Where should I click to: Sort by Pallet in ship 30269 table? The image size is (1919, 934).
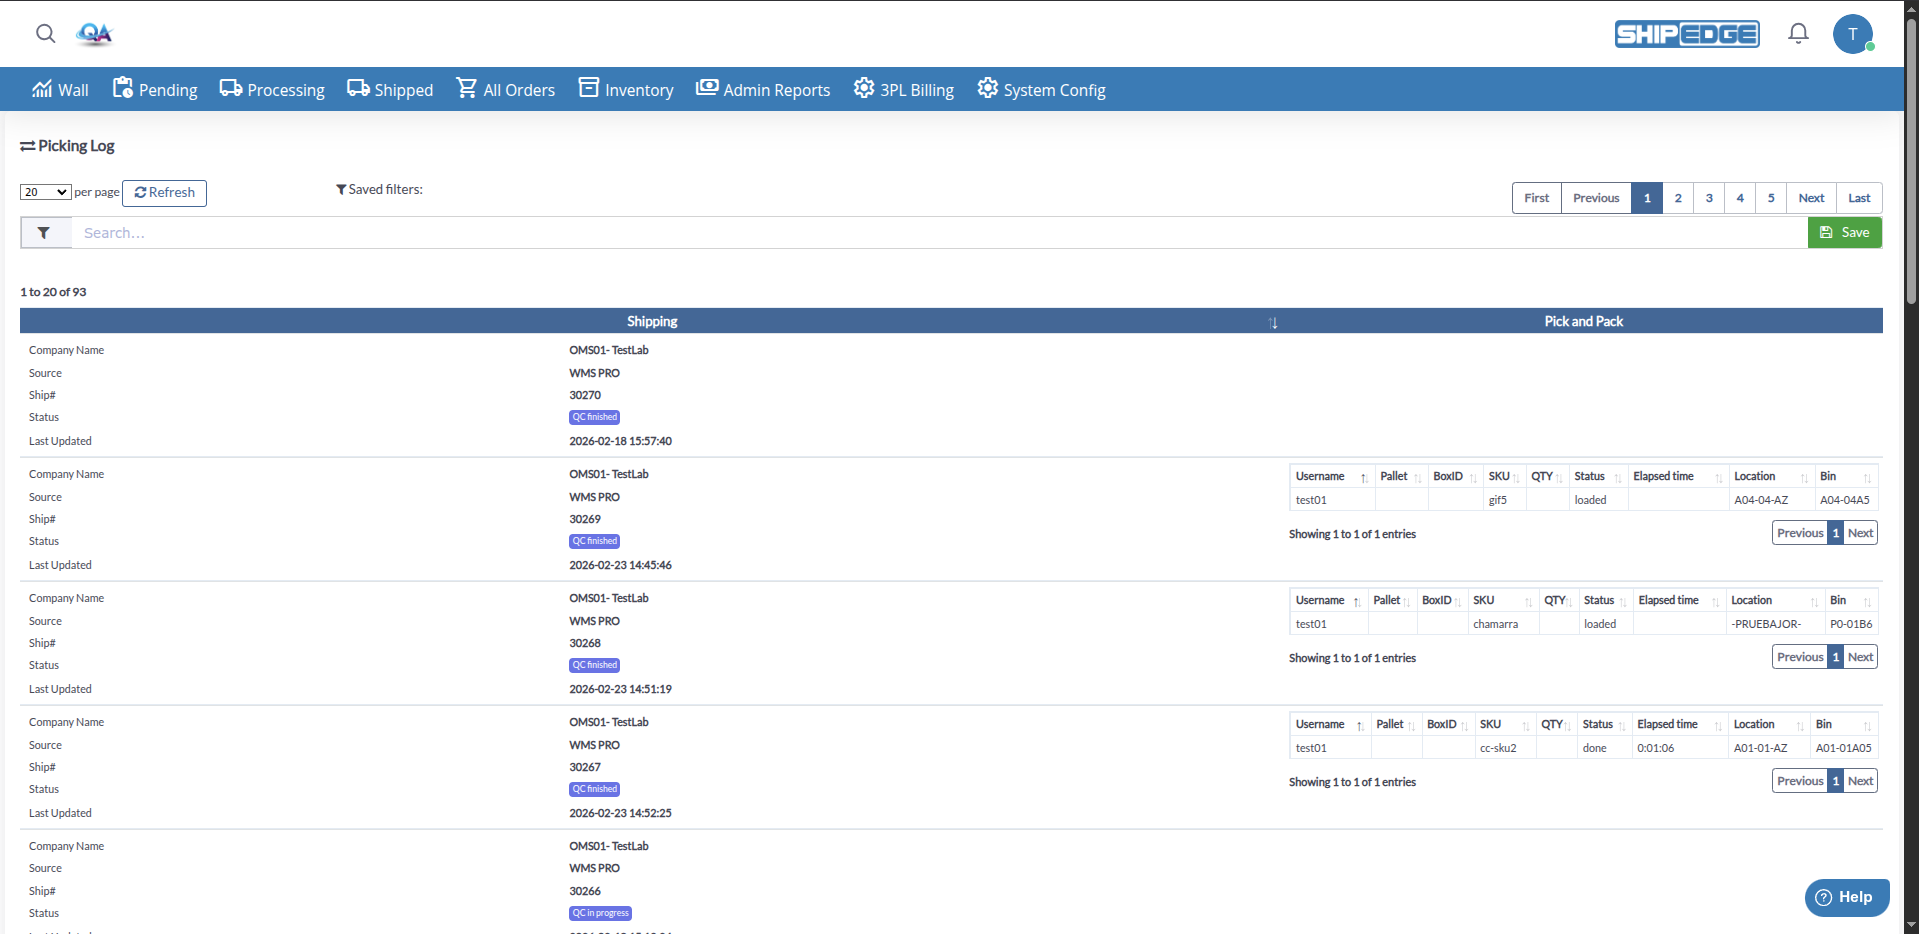tap(1400, 476)
